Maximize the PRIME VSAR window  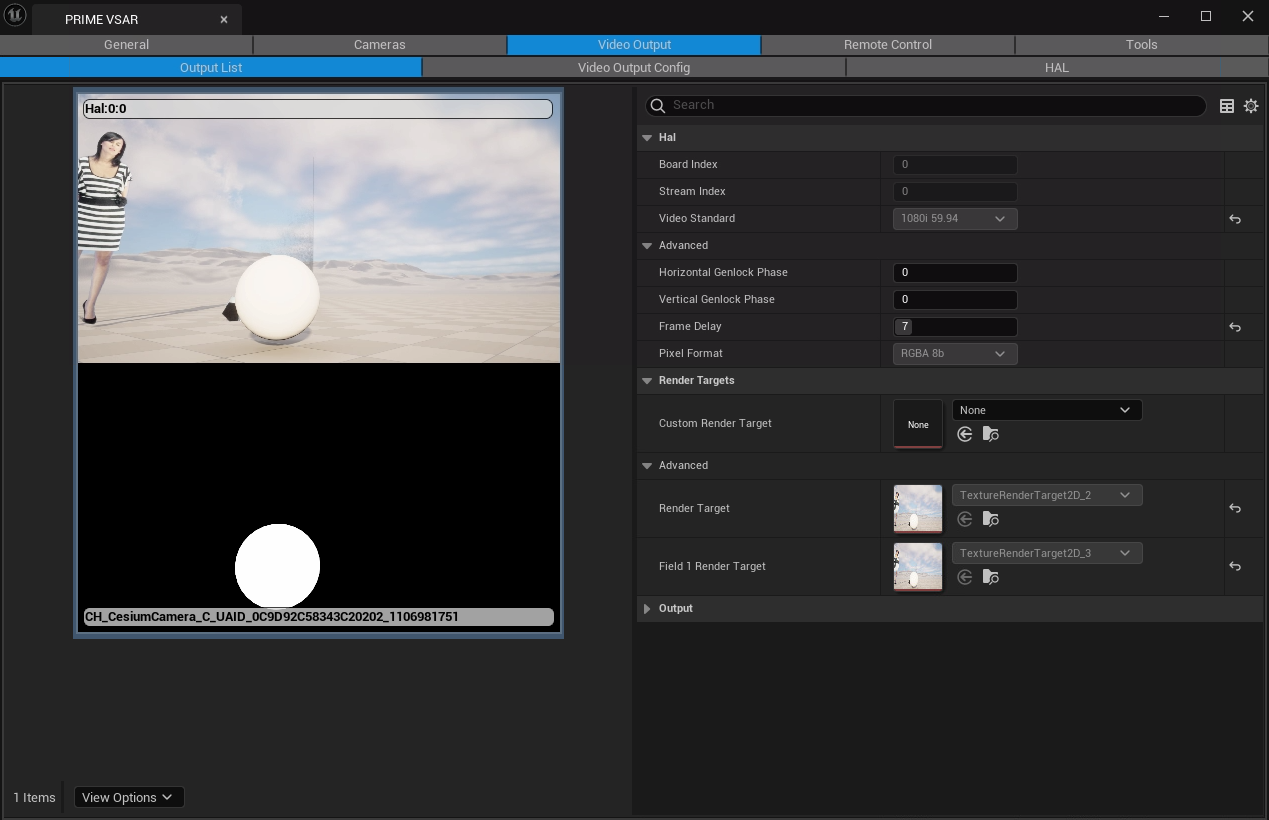[1206, 16]
